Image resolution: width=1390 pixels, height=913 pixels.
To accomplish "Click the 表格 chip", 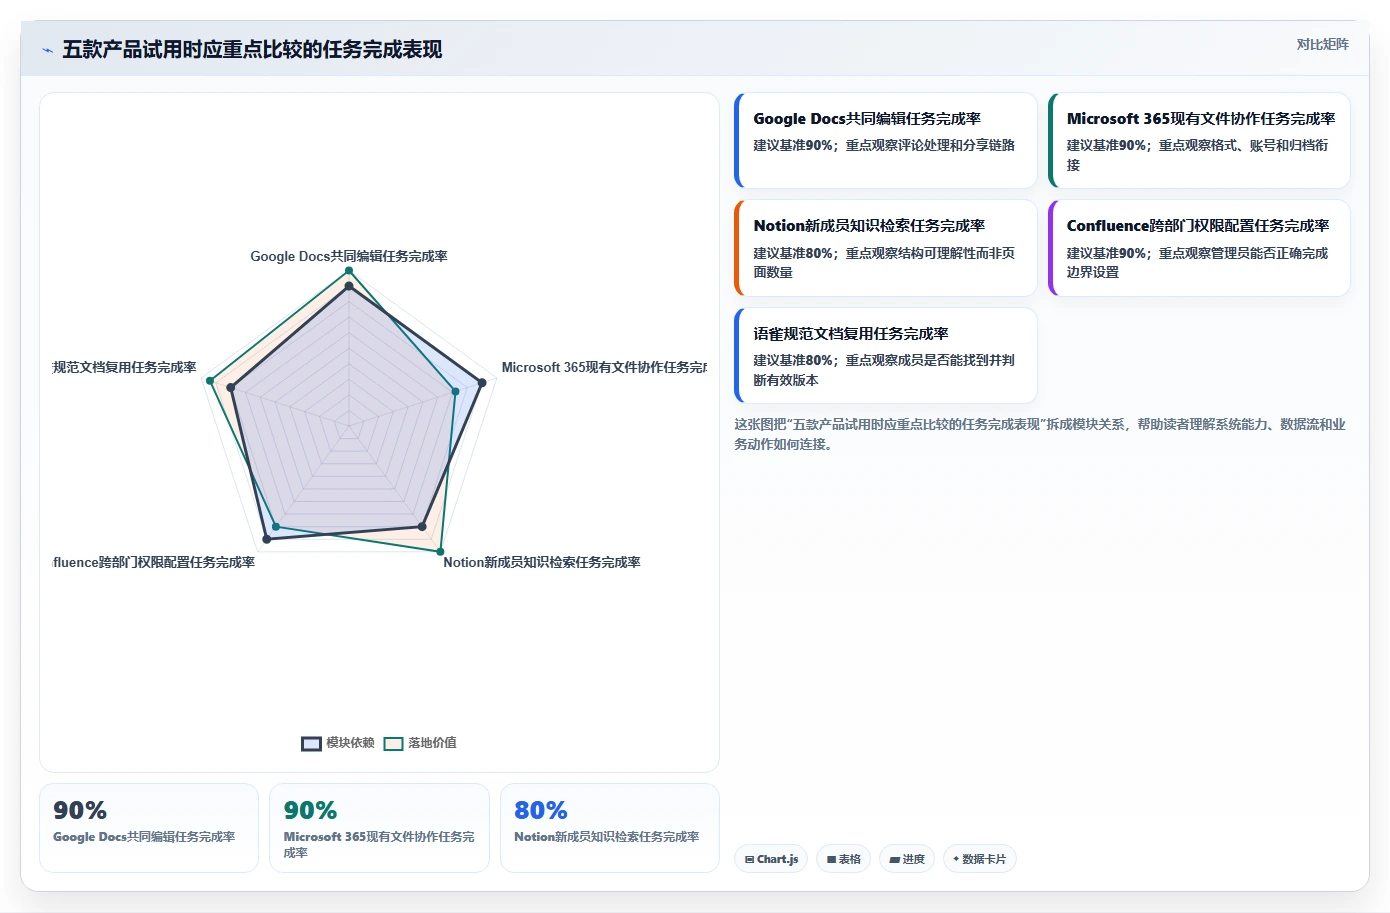I will [844, 859].
